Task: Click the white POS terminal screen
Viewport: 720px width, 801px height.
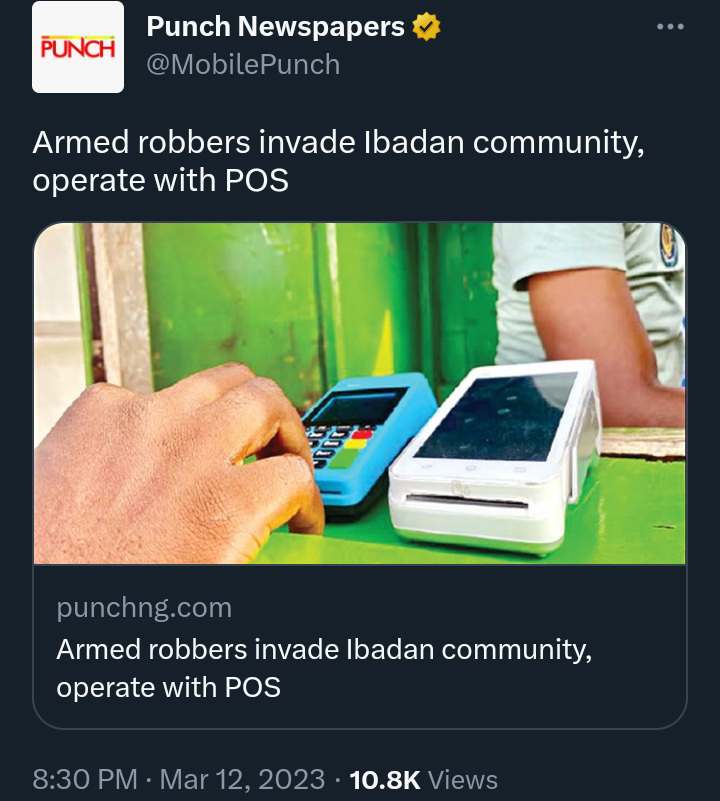Action: point(497,415)
